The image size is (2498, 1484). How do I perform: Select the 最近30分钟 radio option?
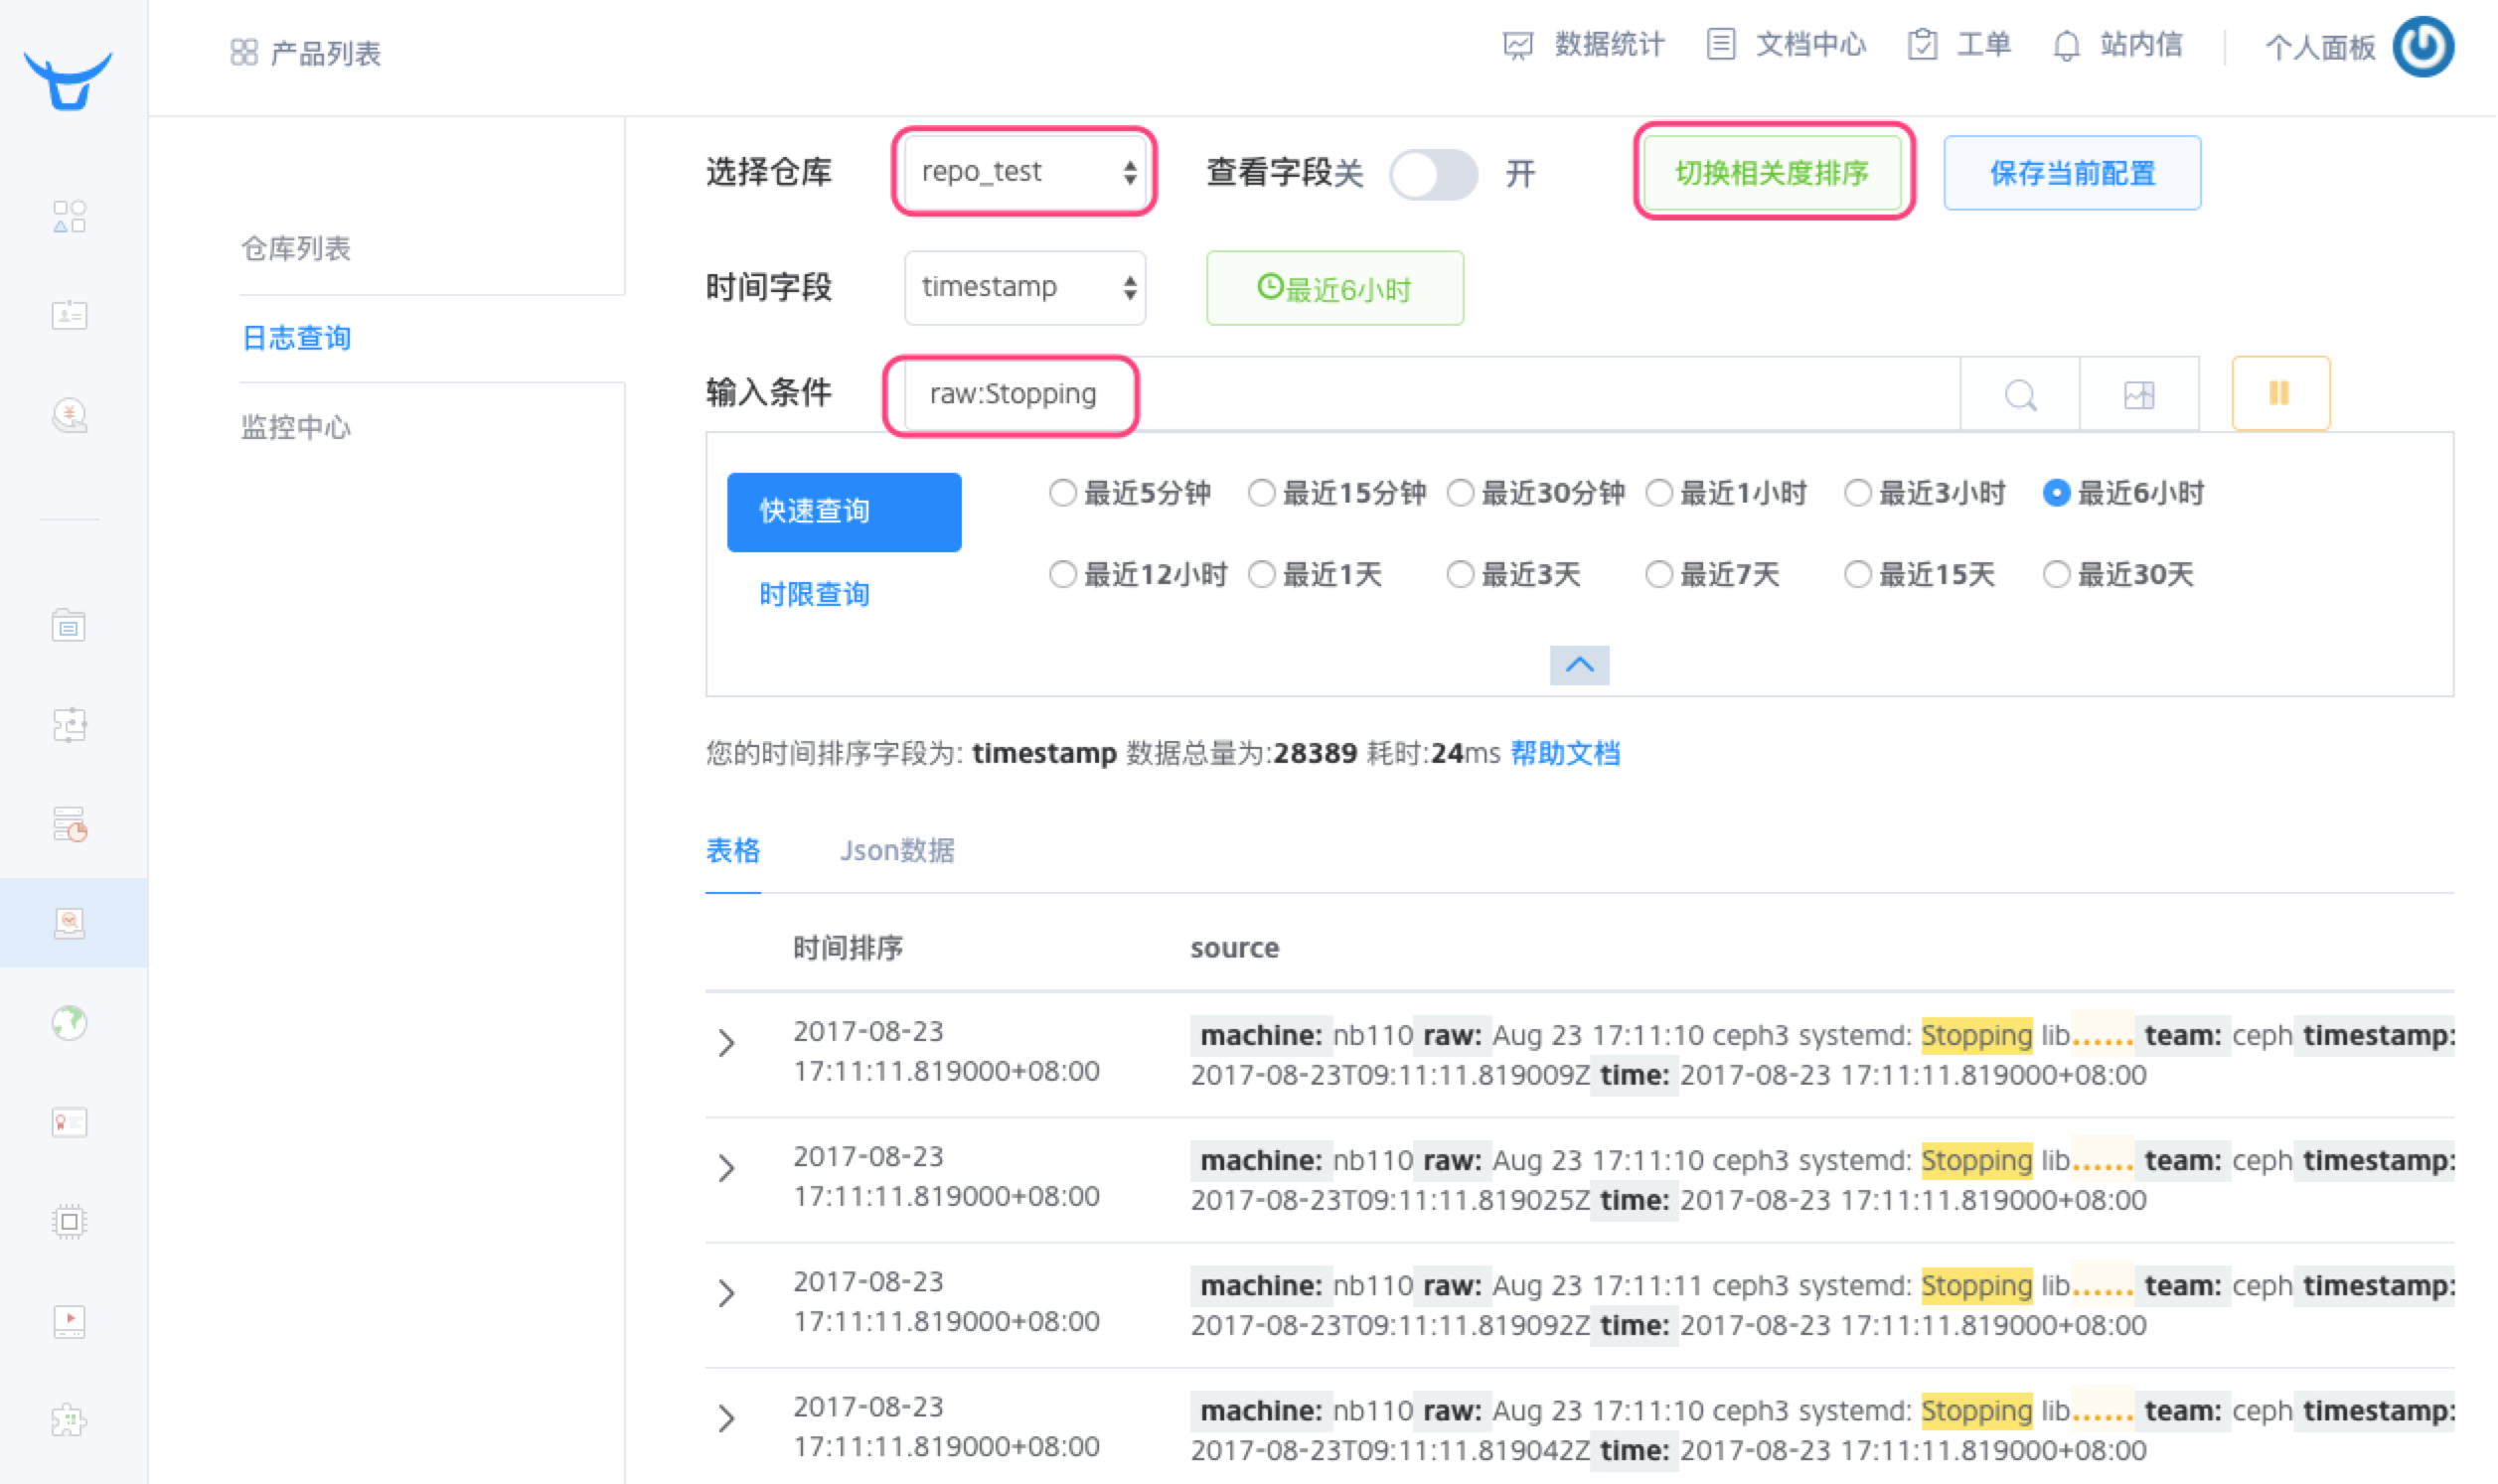(x=1460, y=493)
